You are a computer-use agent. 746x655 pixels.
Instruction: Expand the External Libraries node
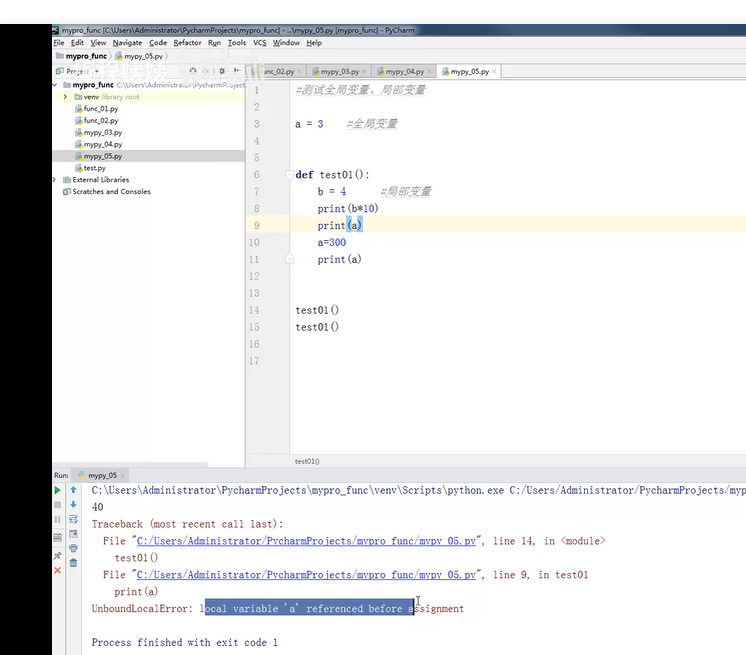(x=54, y=180)
